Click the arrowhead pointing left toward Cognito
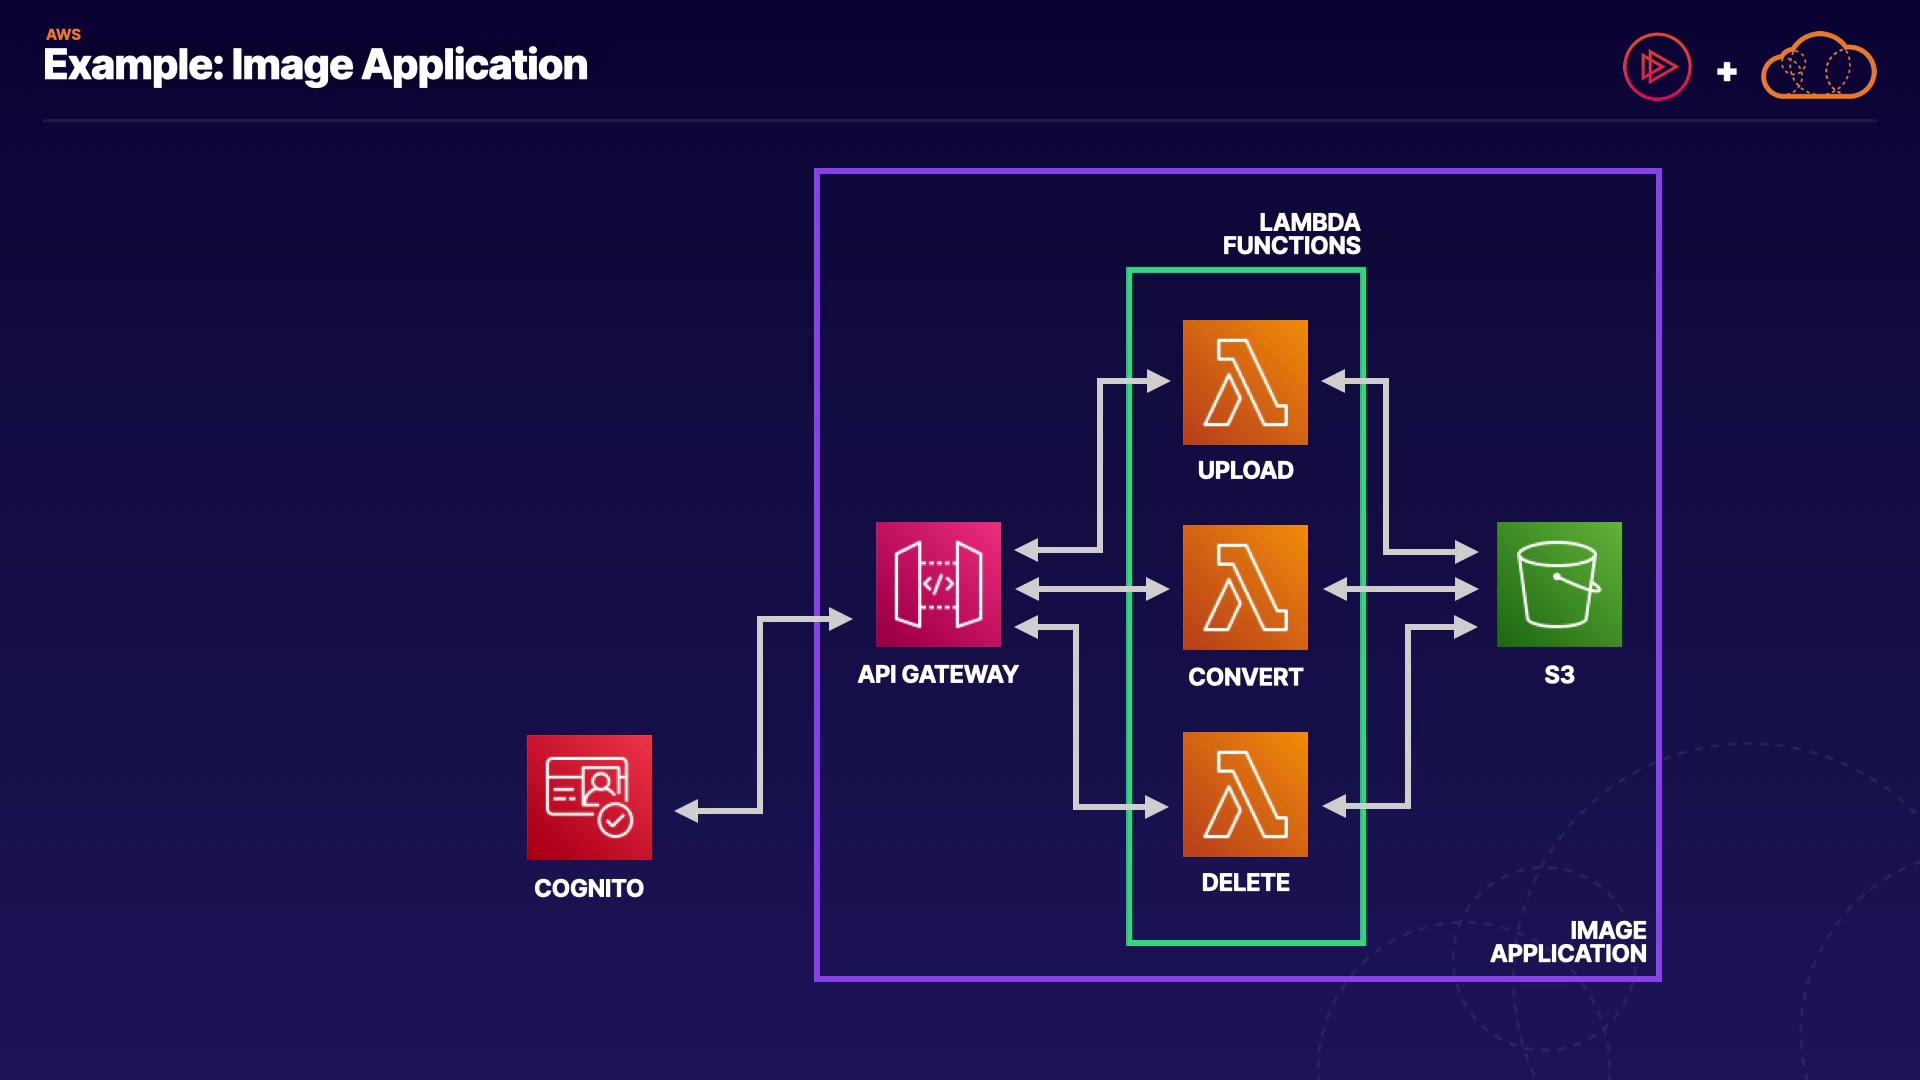This screenshot has width=1920, height=1080. (x=687, y=811)
